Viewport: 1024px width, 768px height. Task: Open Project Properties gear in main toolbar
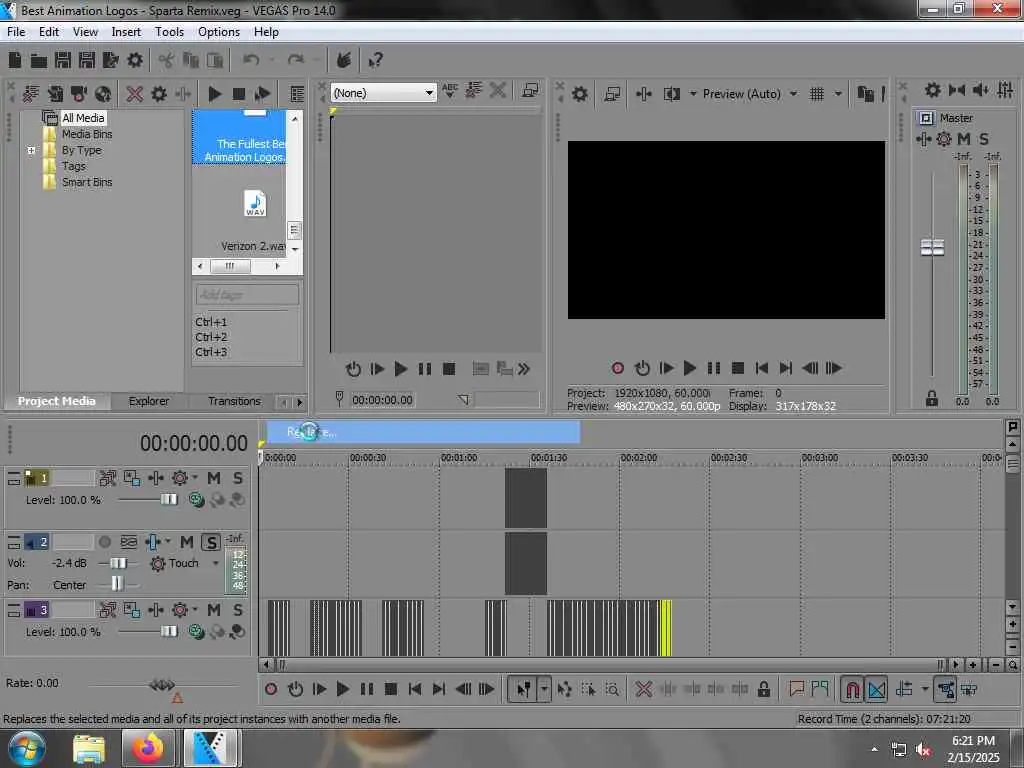[135, 61]
